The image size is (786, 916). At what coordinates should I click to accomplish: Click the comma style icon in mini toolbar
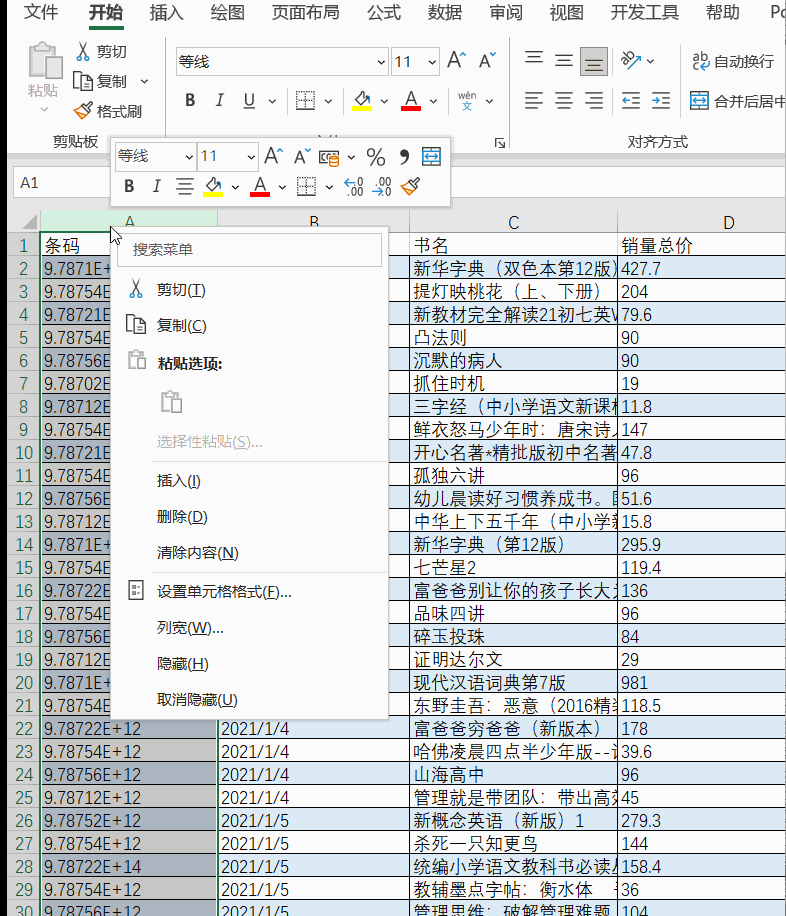tap(404, 157)
